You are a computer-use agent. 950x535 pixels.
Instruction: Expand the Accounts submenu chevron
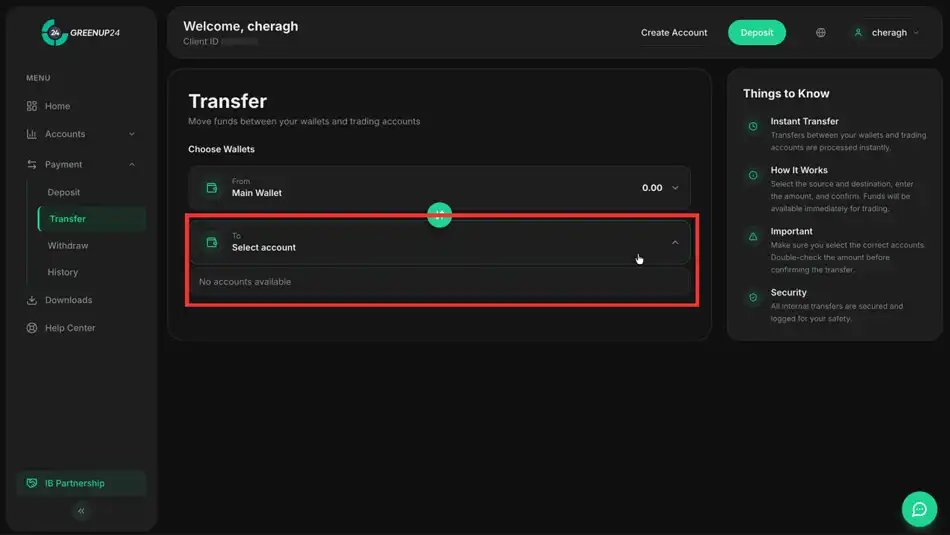click(131, 134)
